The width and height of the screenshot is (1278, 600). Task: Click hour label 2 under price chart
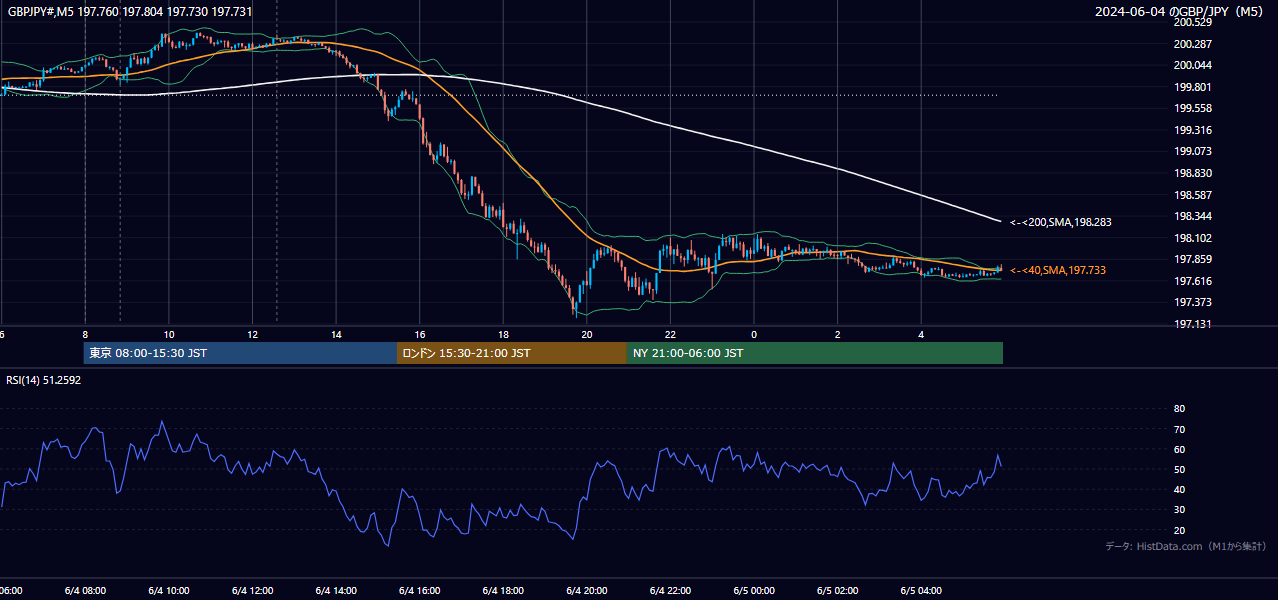click(x=838, y=334)
